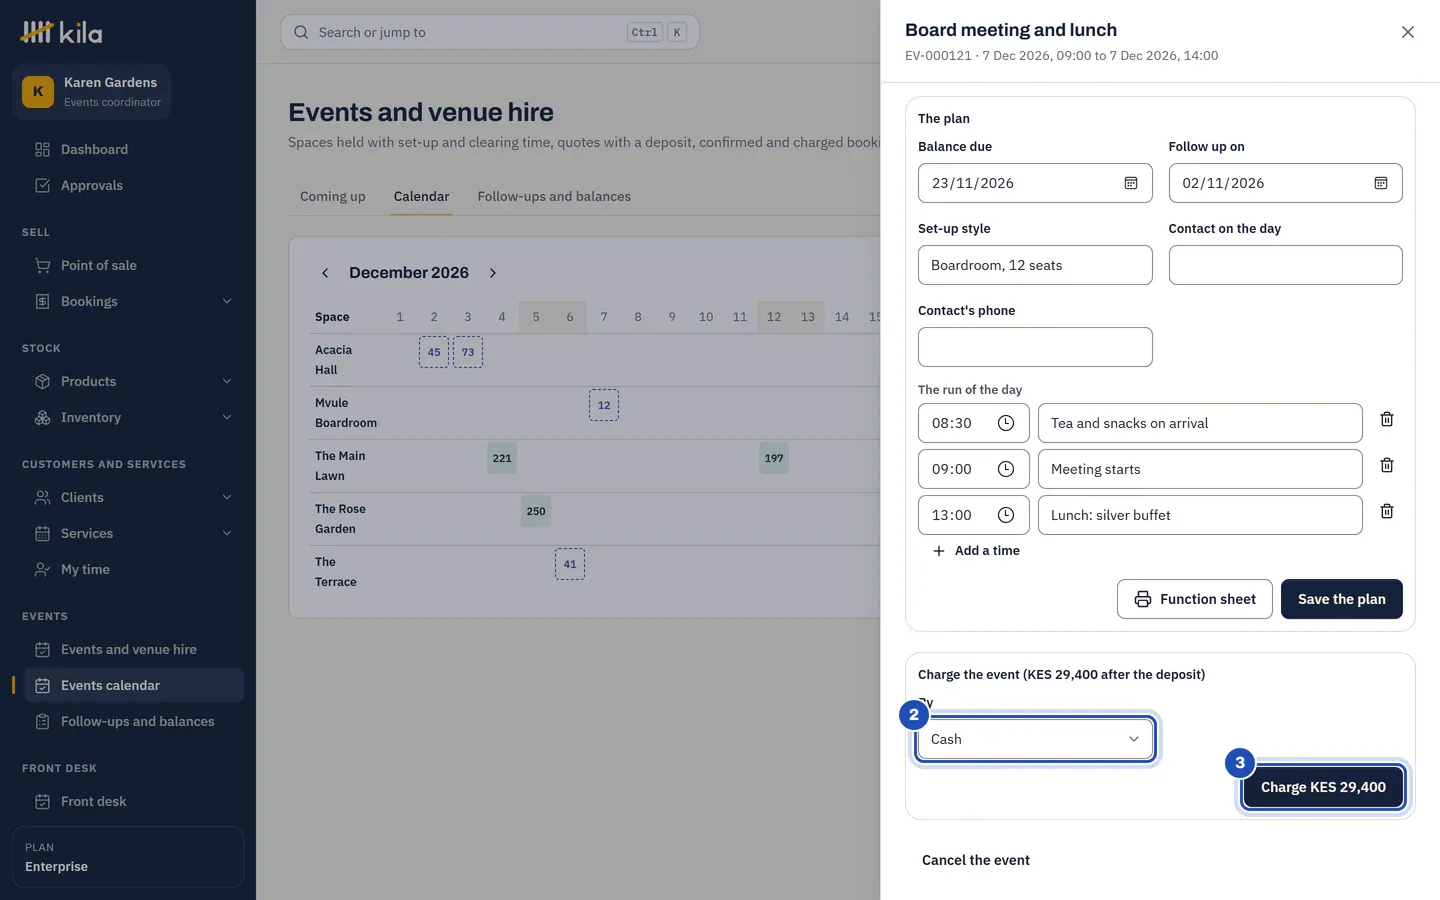Switch to the Calendar tab

(x=421, y=196)
